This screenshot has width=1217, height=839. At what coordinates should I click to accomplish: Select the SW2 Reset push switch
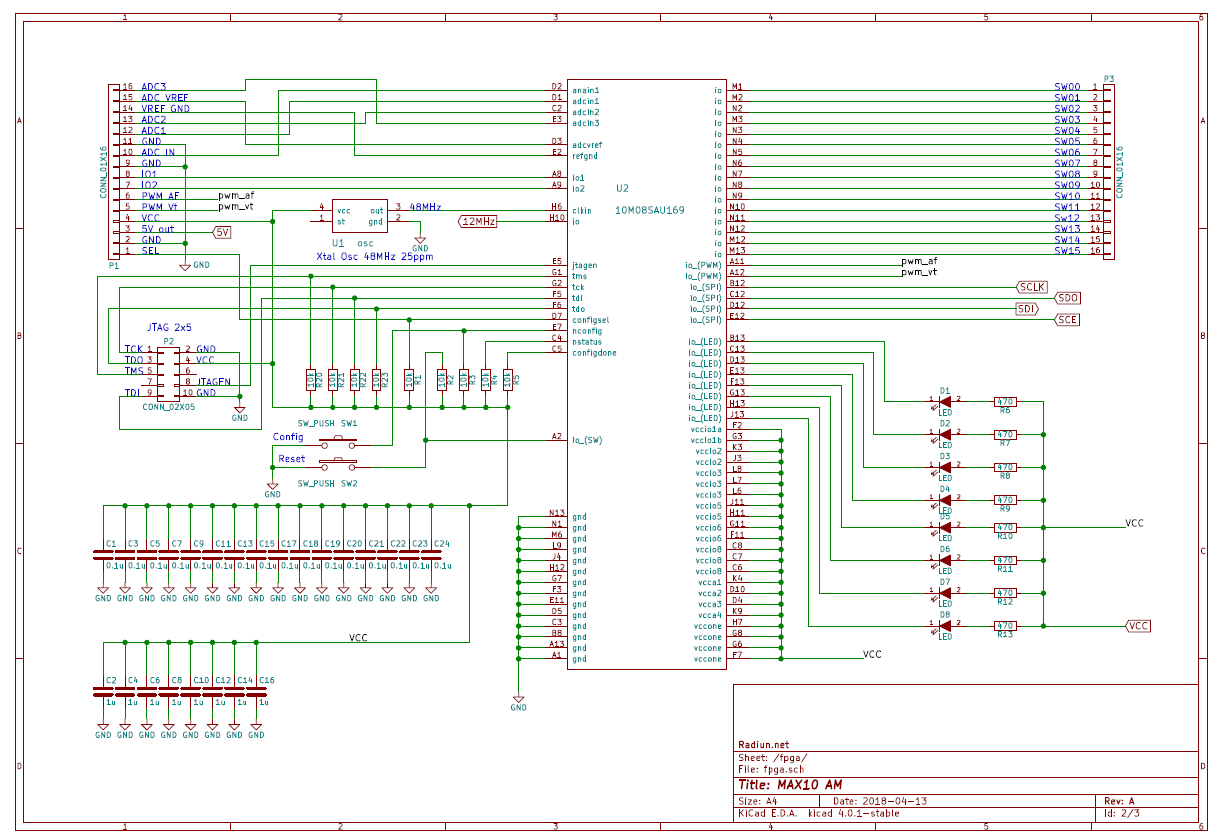(338, 463)
